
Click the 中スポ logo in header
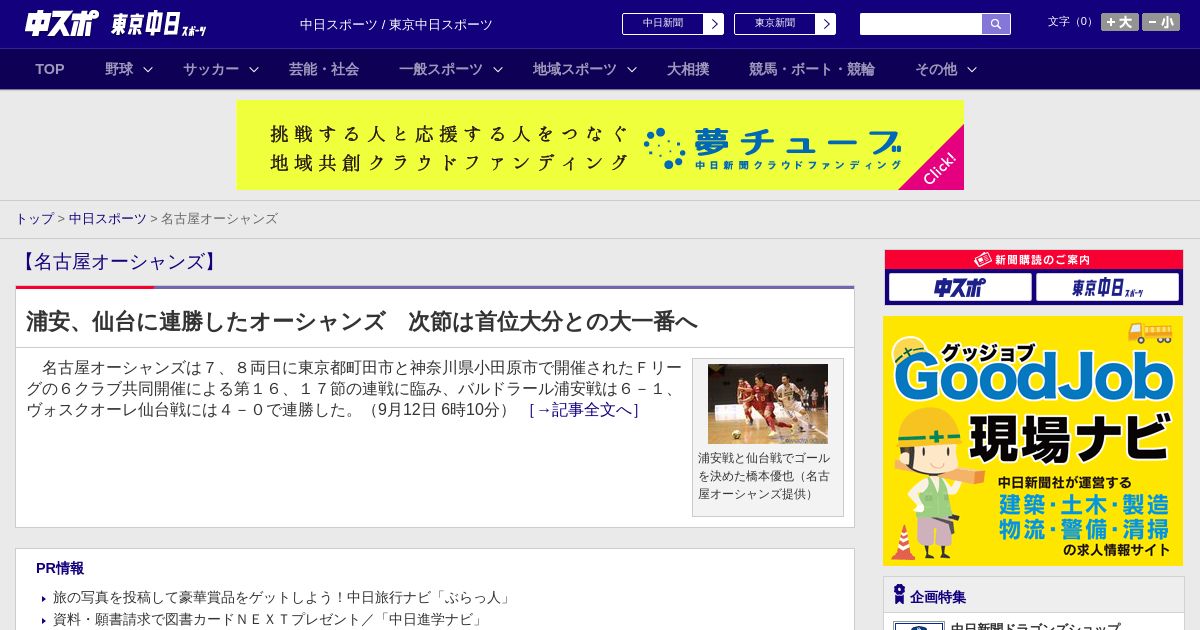[61, 23]
